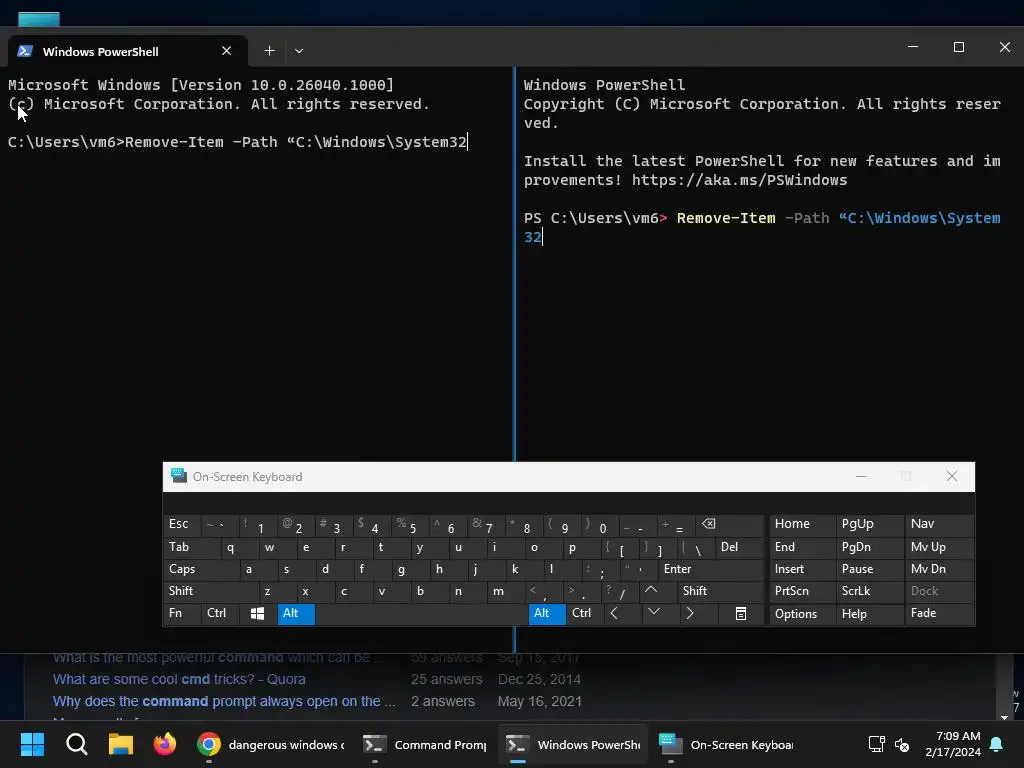Click the number 5 key

(409, 524)
